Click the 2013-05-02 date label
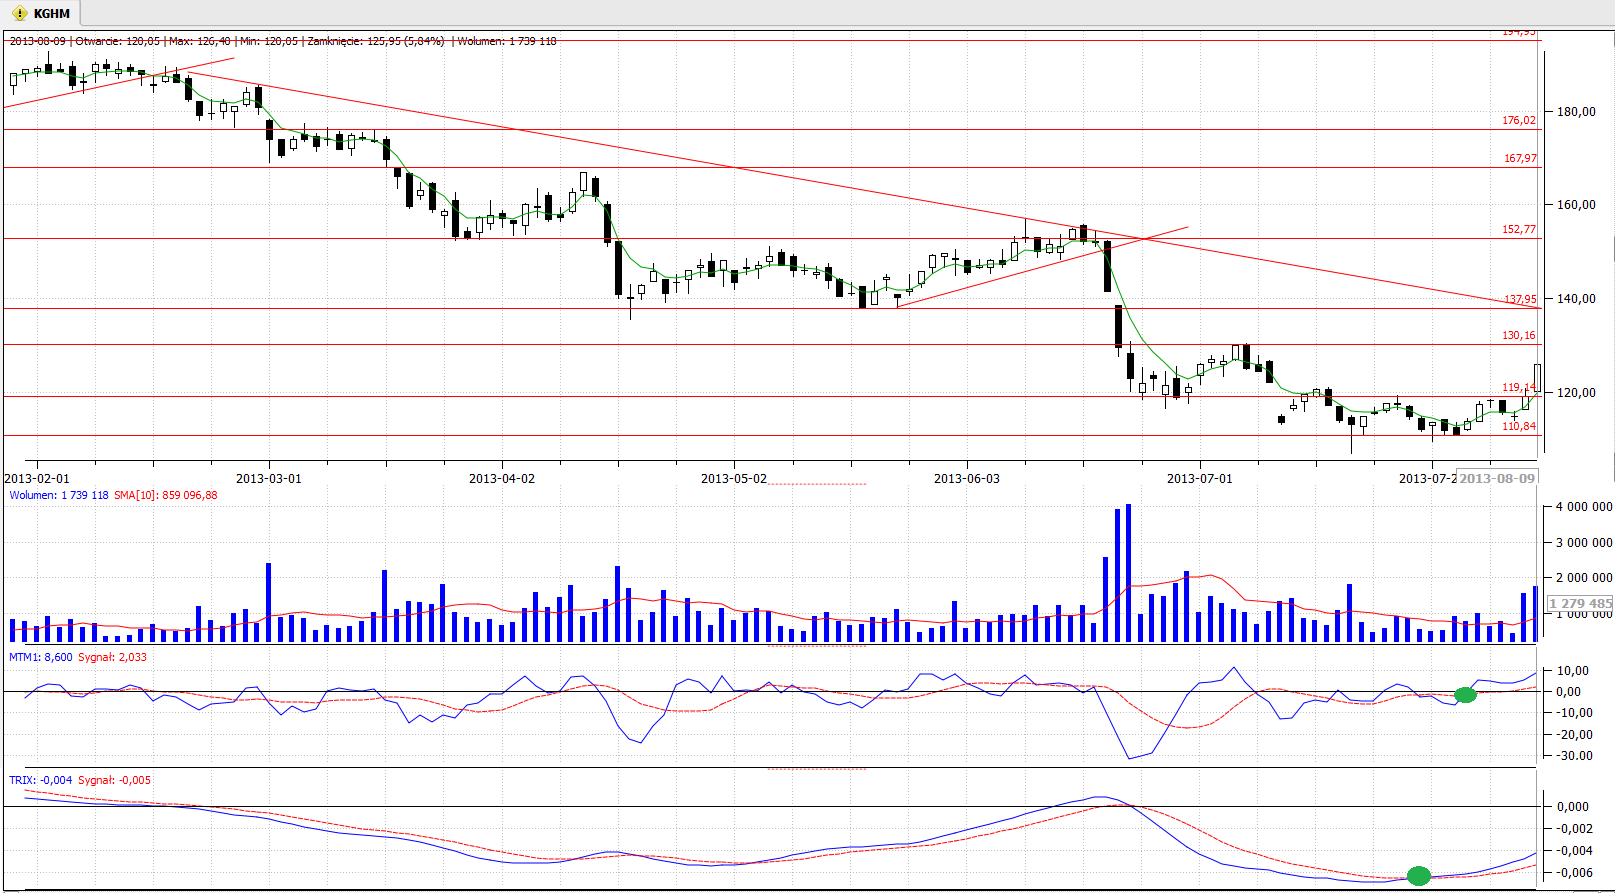Viewport: 1615px width, 895px height. click(734, 479)
